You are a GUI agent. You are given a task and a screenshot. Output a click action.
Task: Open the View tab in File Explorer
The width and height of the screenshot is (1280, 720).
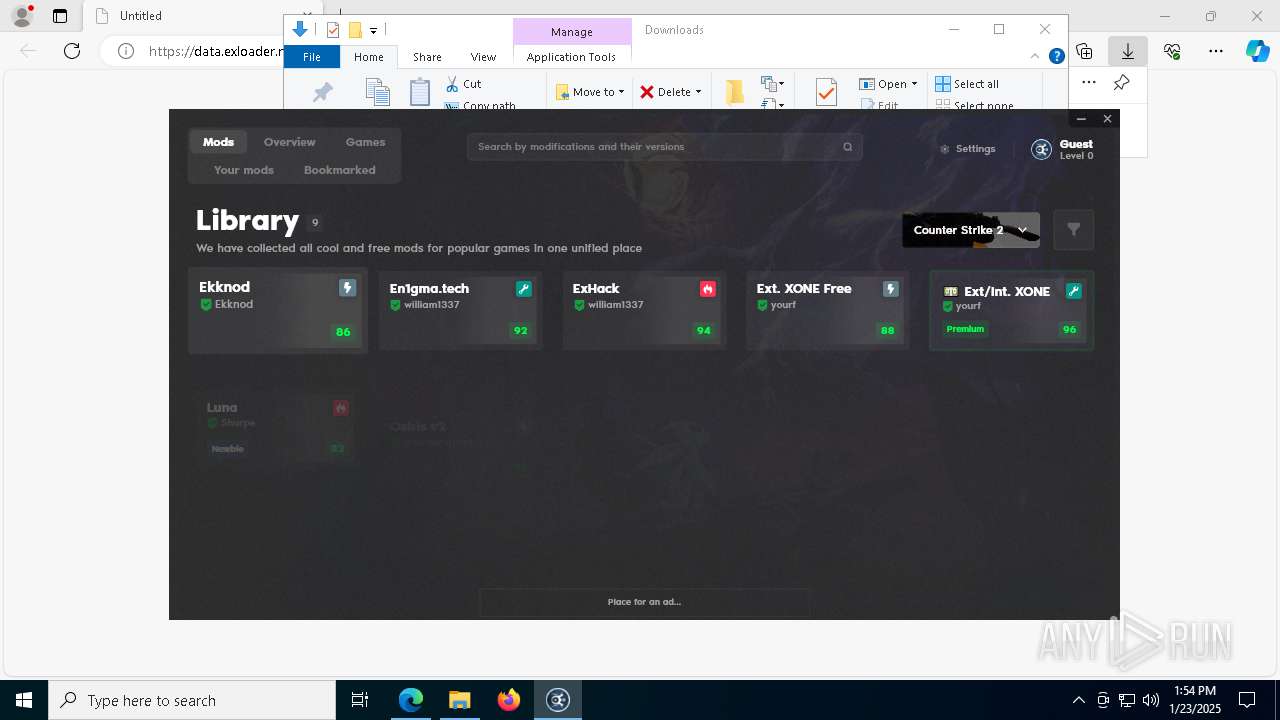pos(483,57)
